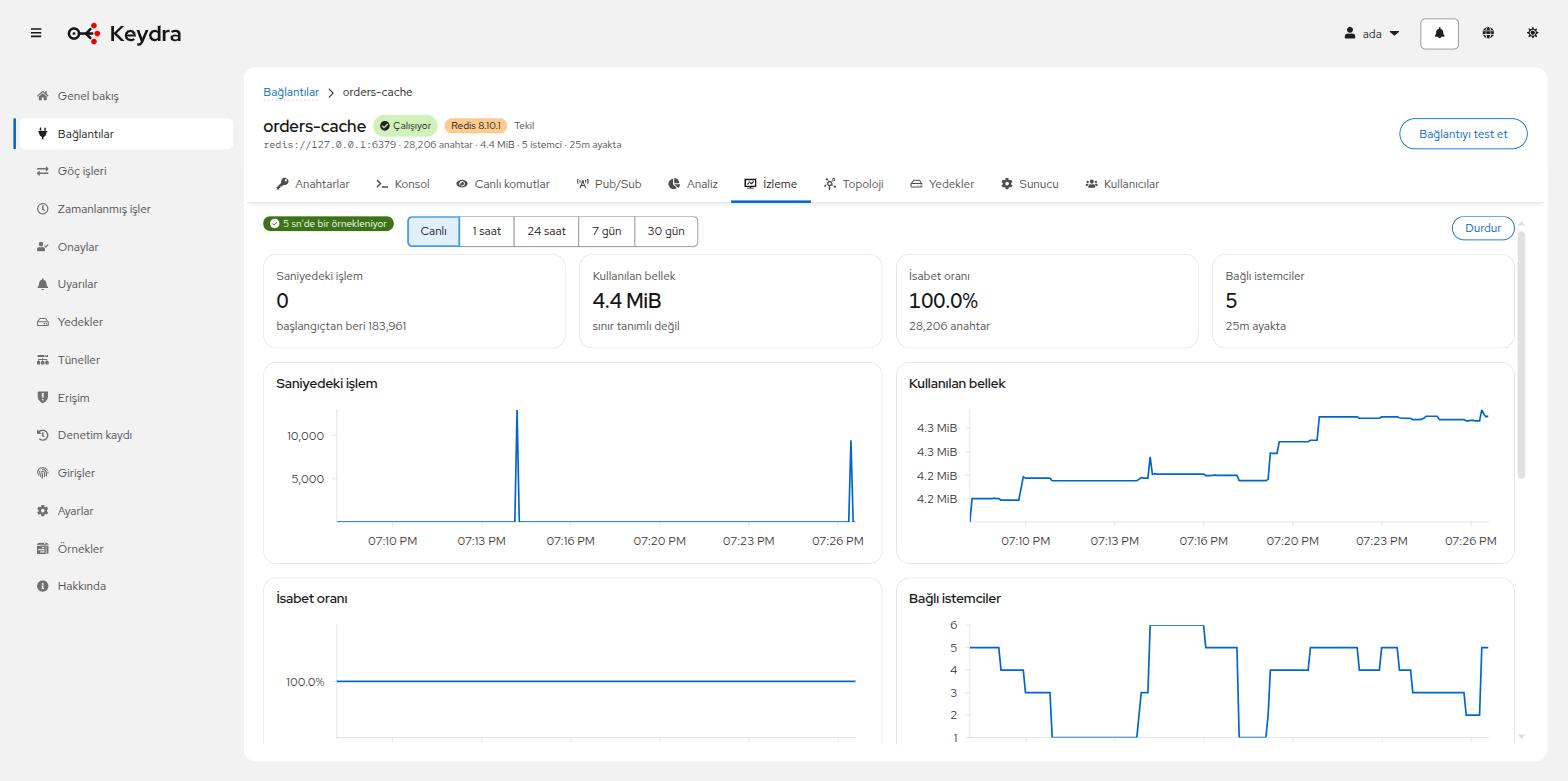Click the Konsol terminal icon
This screenshot has height=781, width=1568.
point(382,184)
